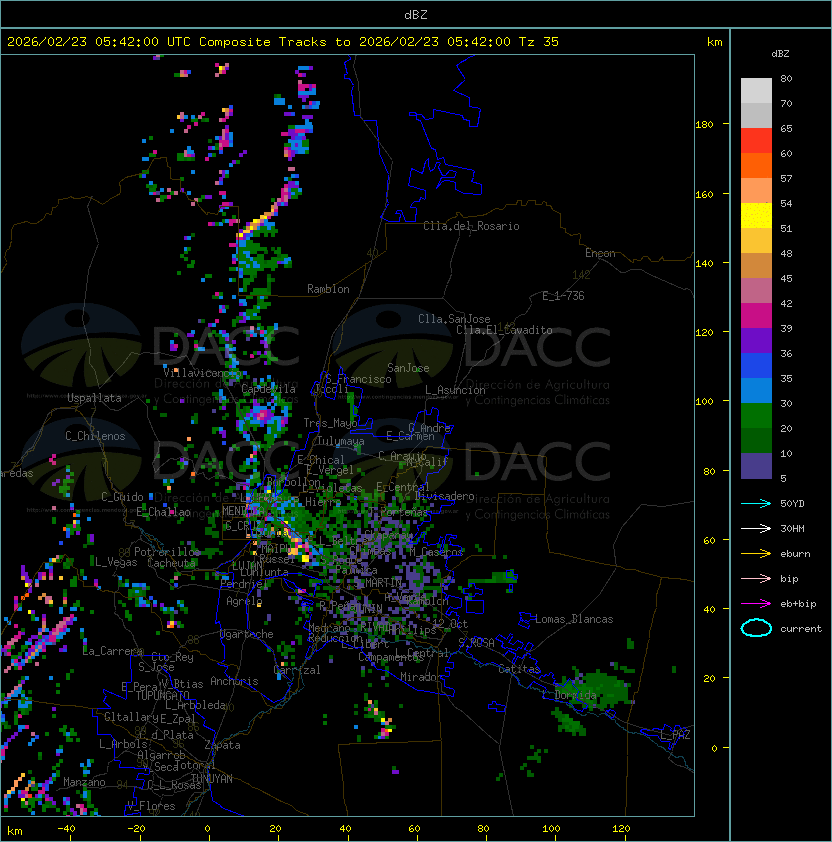The width and height of the screenshot is (832, 842).
Task: Click the 'Lomas_Blancas' place label
Action: [x=574, y=619]
